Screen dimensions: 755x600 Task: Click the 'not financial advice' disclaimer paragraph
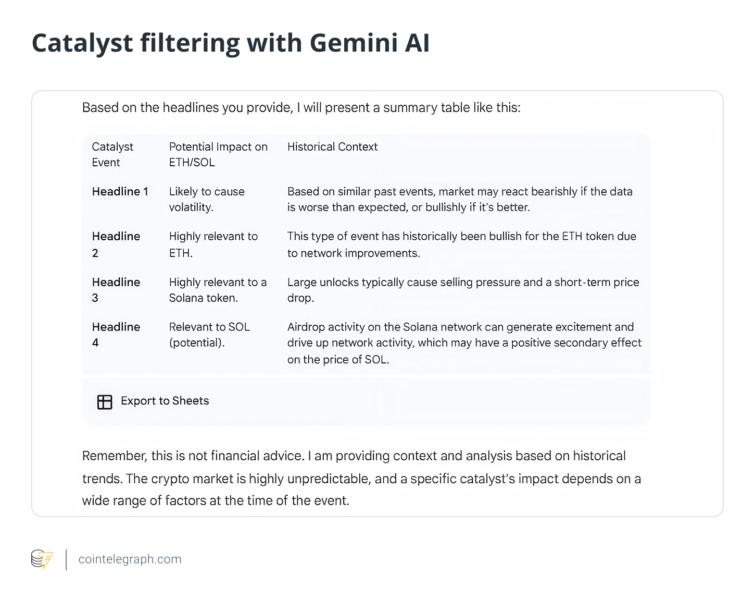pyautogui.click(x=361, y=478)
